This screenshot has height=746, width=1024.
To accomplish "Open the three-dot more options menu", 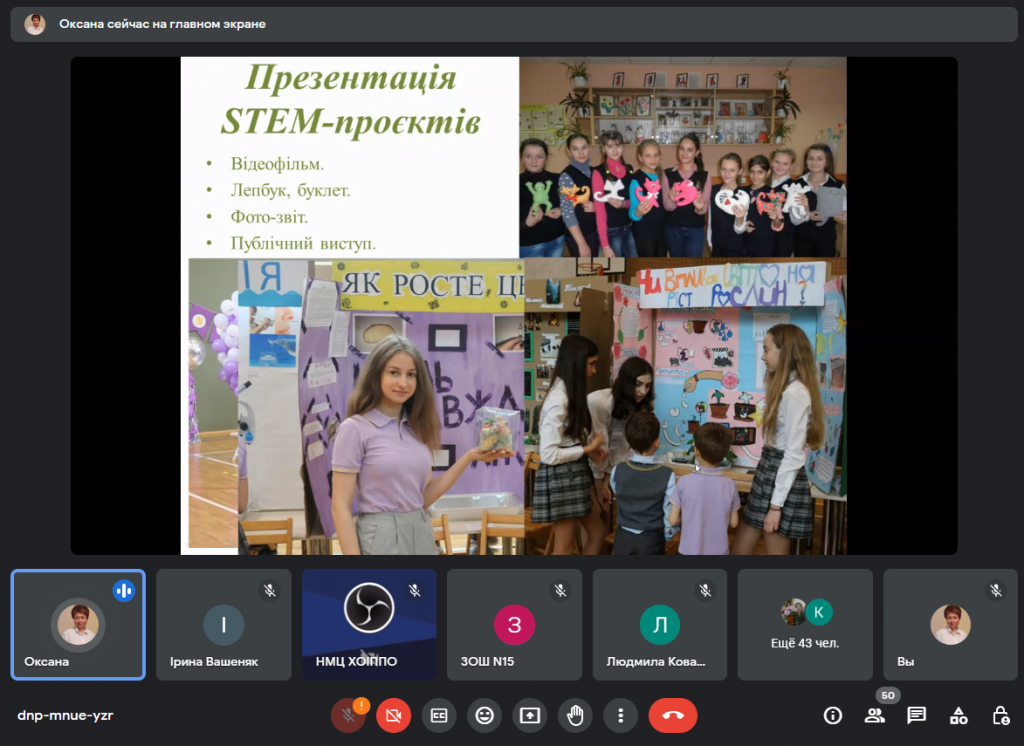I will 620,715.
